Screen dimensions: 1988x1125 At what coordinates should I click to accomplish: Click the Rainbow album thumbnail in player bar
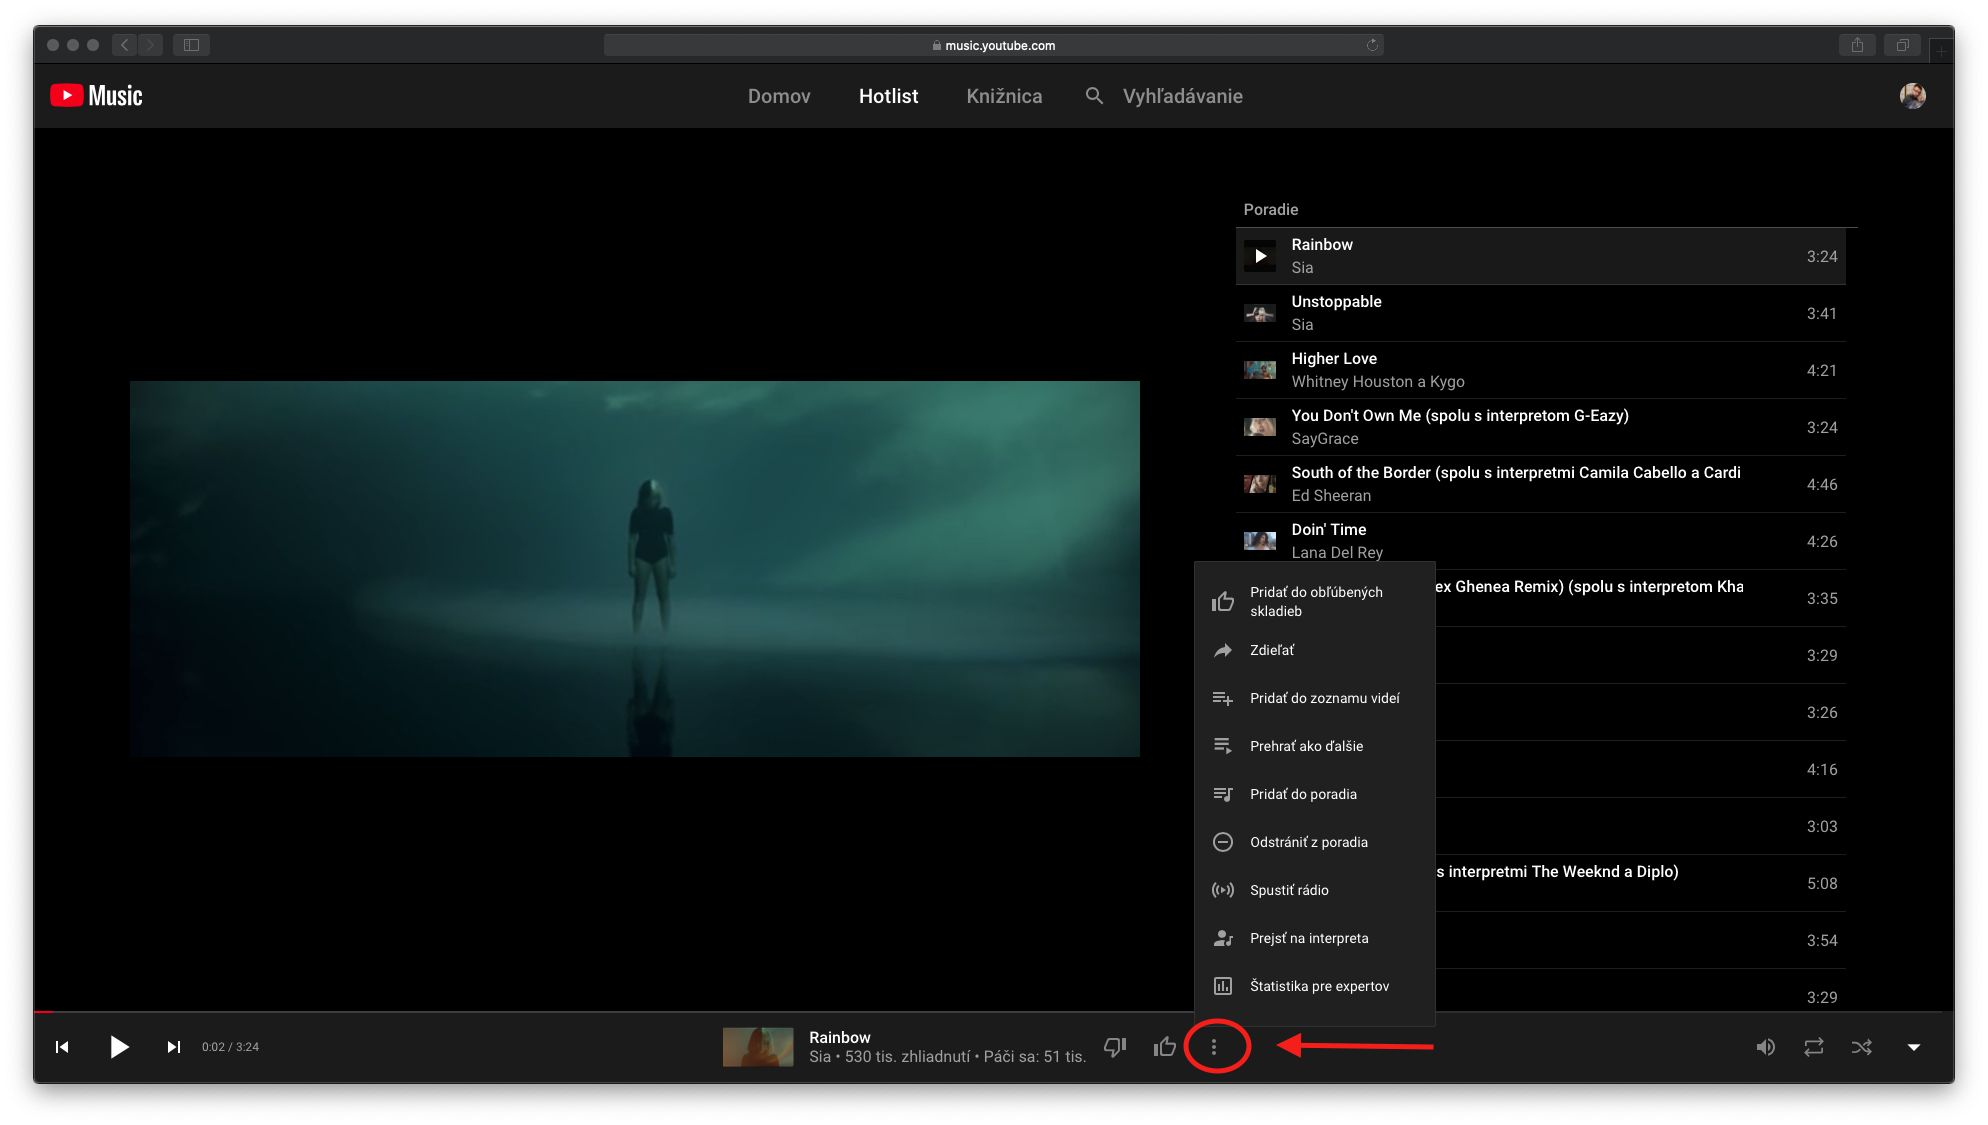[x=758, y=1047]
